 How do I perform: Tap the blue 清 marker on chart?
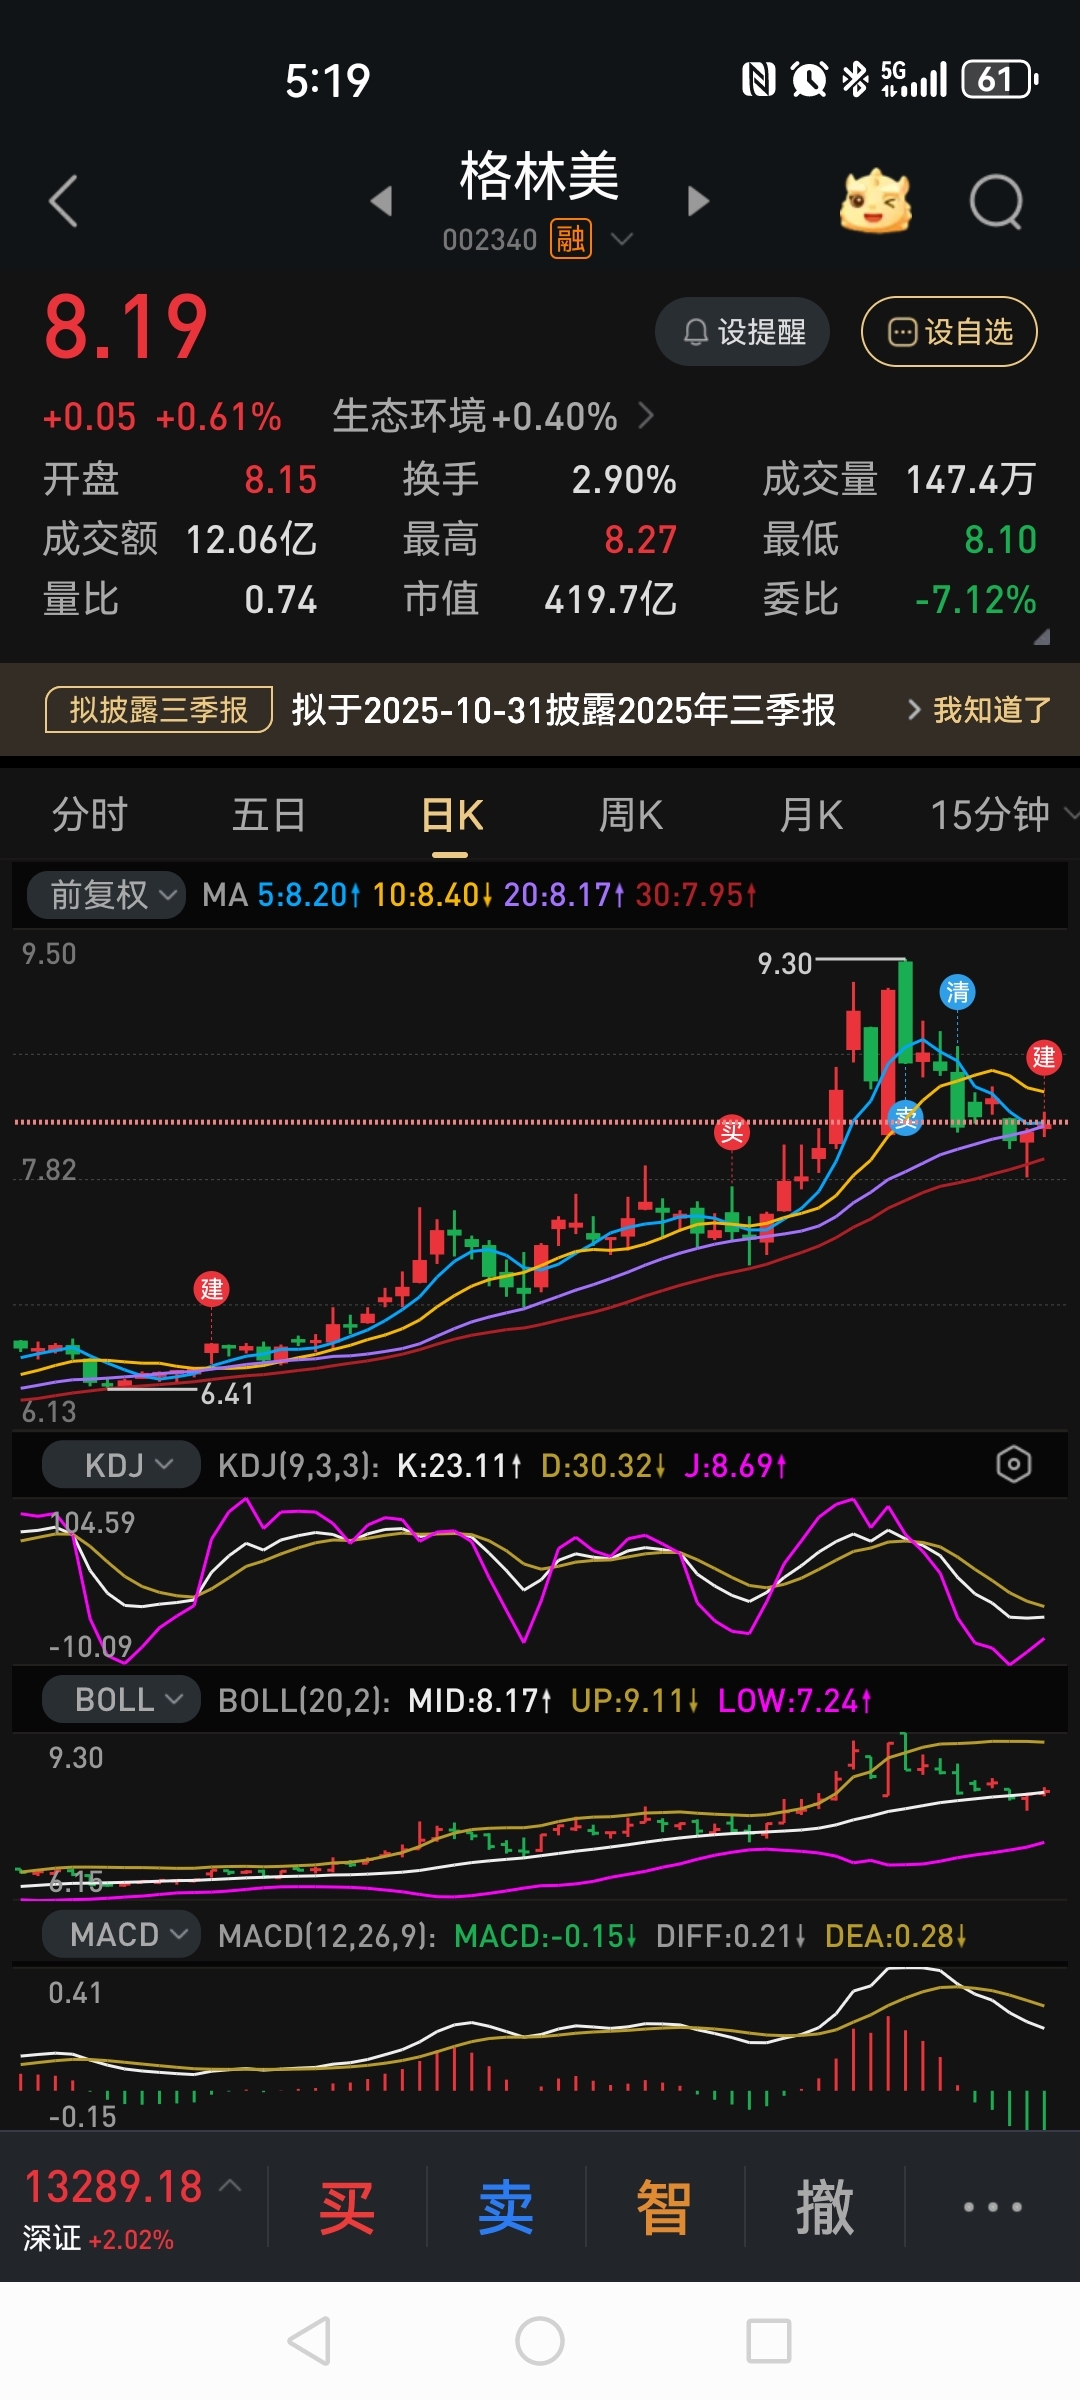click(x=958, y=992)
